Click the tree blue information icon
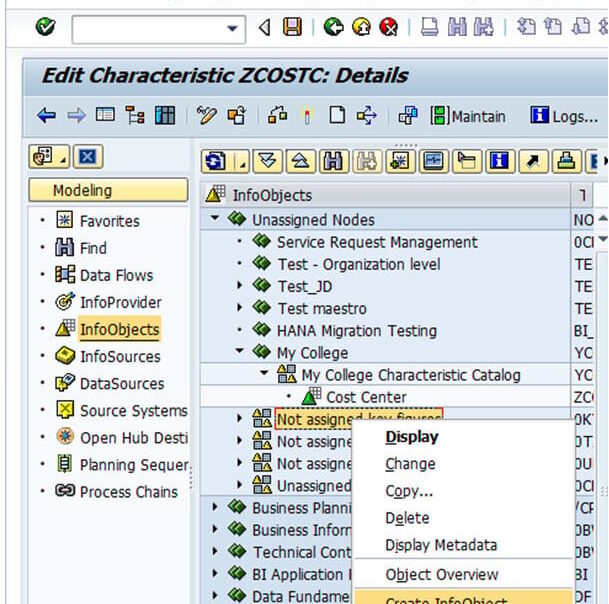 pyautogui.click(x=499, y=161)
